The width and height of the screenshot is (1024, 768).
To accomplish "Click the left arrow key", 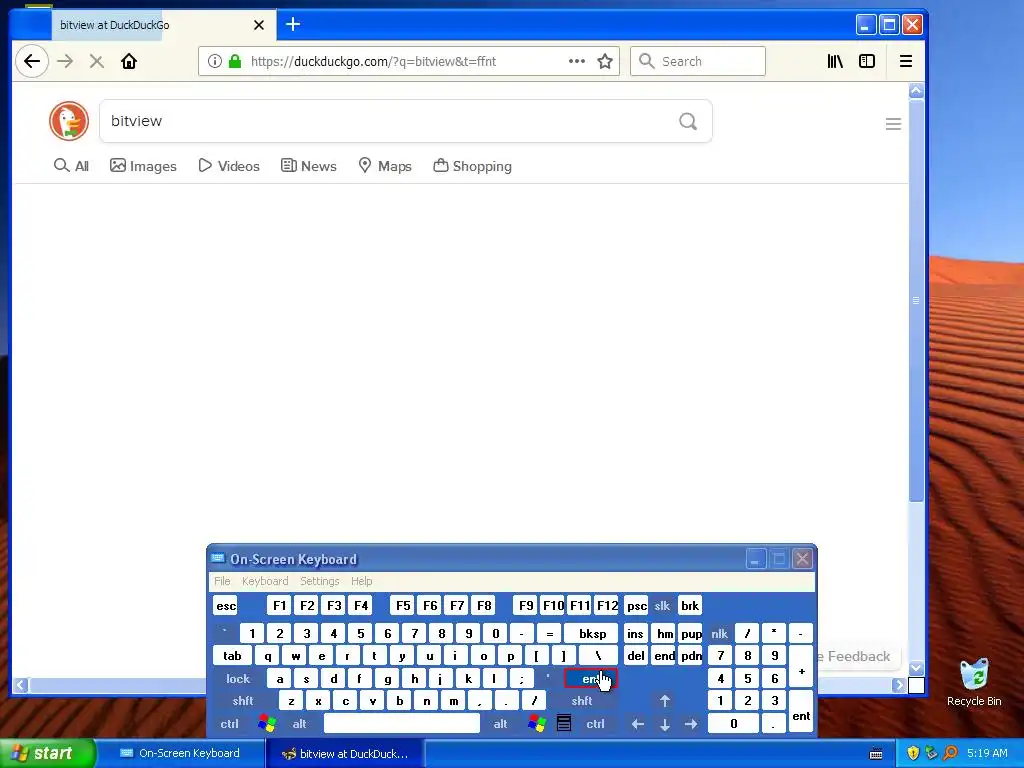I will 638,724.
